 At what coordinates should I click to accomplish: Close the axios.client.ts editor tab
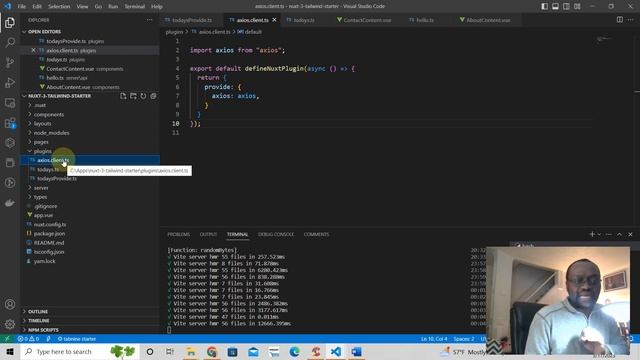(x=274, y=20)
